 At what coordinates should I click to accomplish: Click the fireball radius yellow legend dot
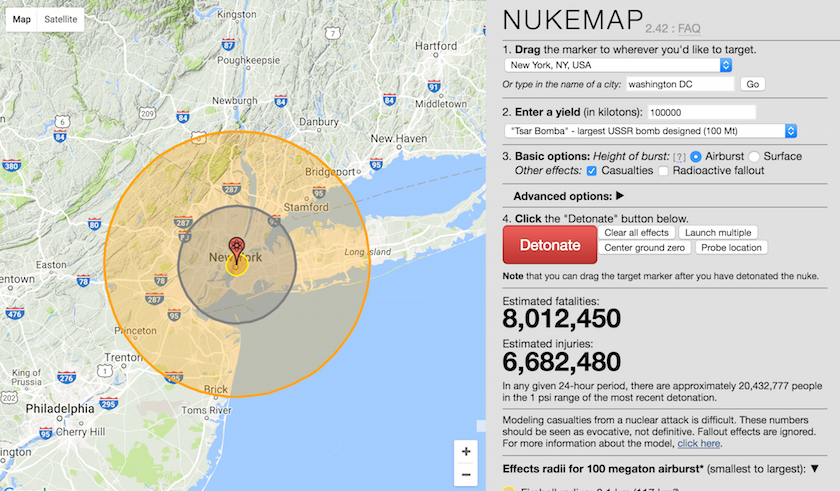[508, 489]
